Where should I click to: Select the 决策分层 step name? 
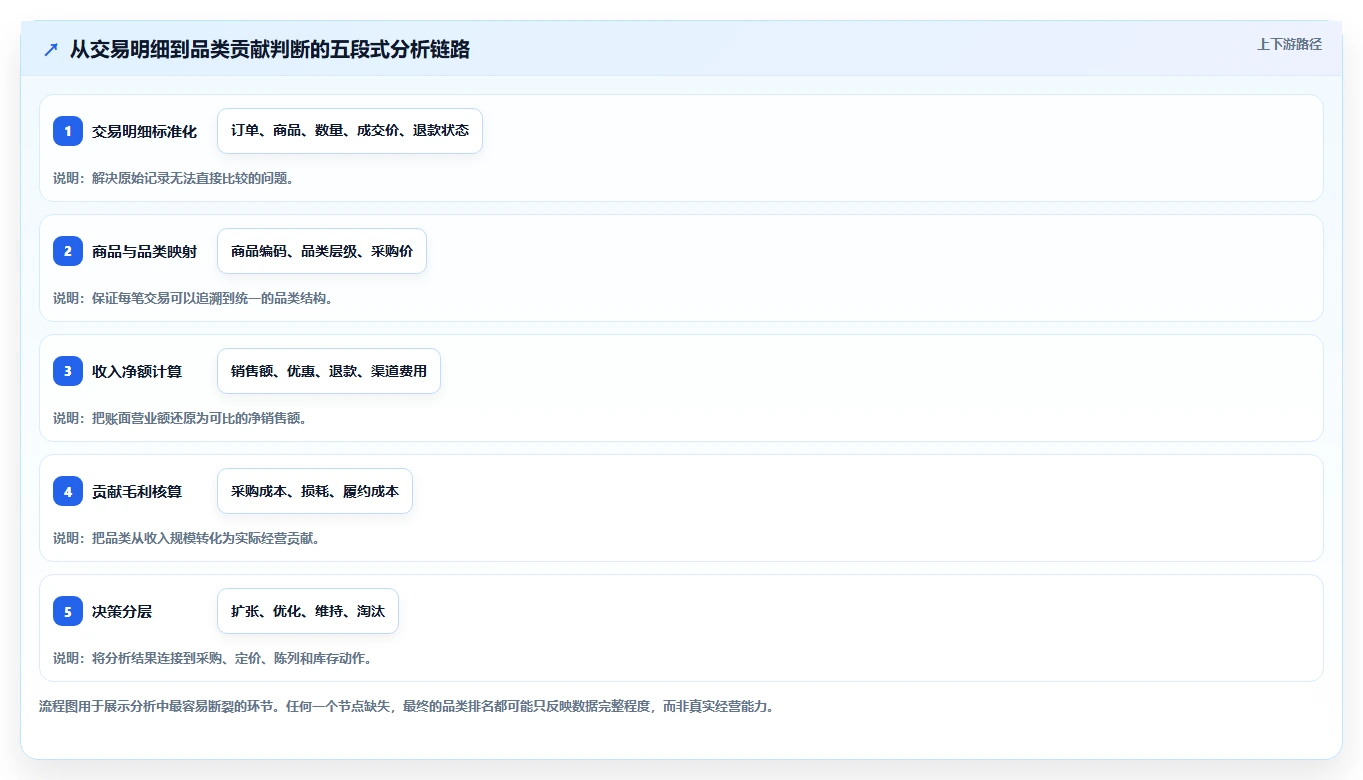(122, 611)
